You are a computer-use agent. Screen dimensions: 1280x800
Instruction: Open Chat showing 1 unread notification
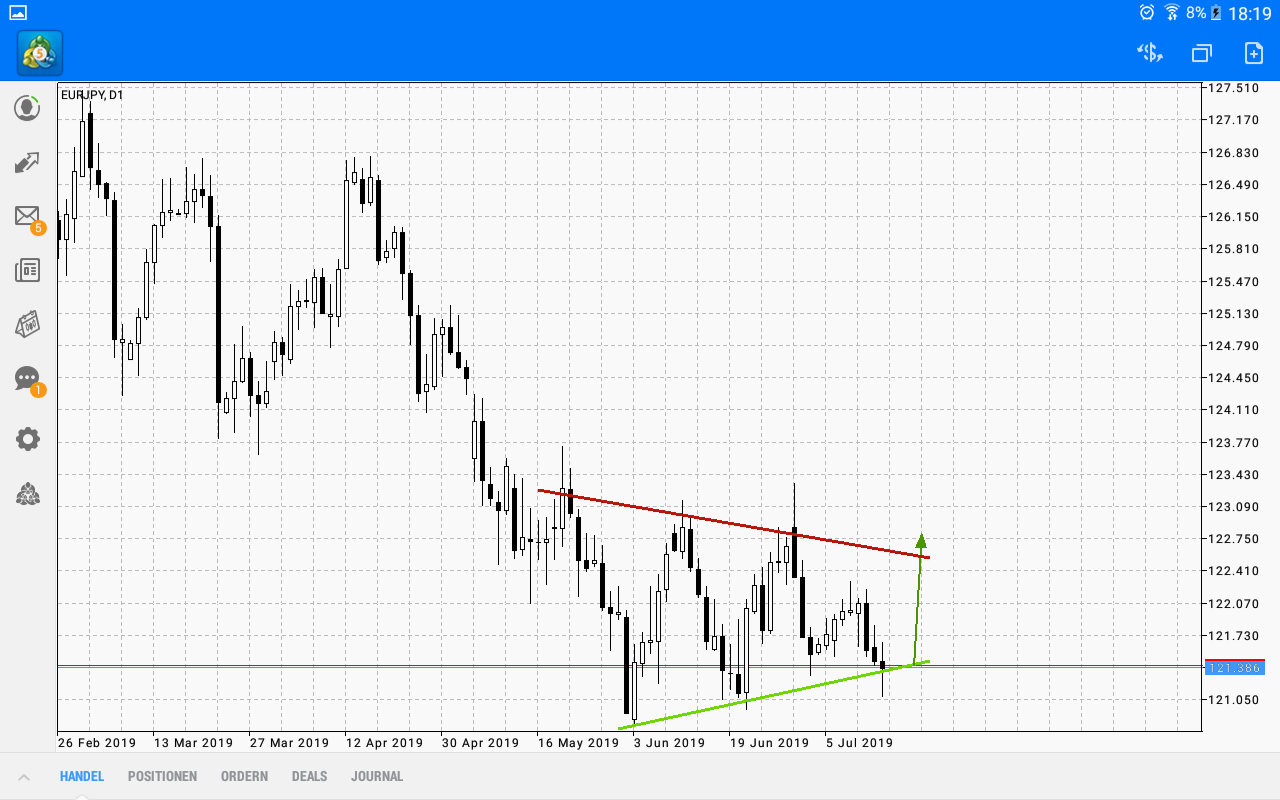coord(27,379)
